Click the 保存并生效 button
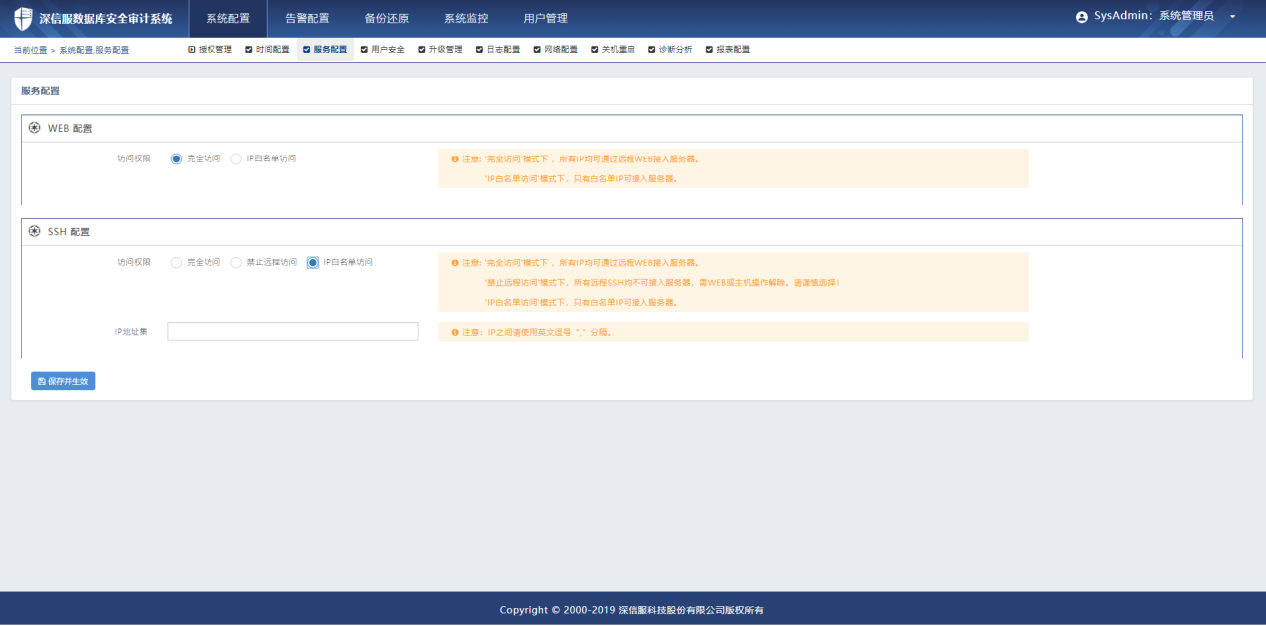The height and width of the screenshot is (626, 1266). (x=63, y=381)
